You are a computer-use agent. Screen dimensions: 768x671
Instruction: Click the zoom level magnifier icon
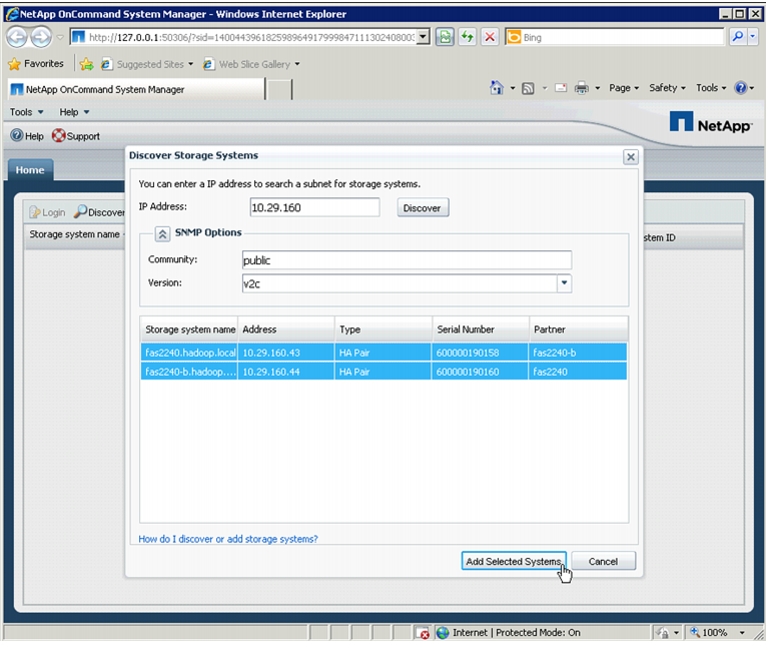click(x=695, y=632)
